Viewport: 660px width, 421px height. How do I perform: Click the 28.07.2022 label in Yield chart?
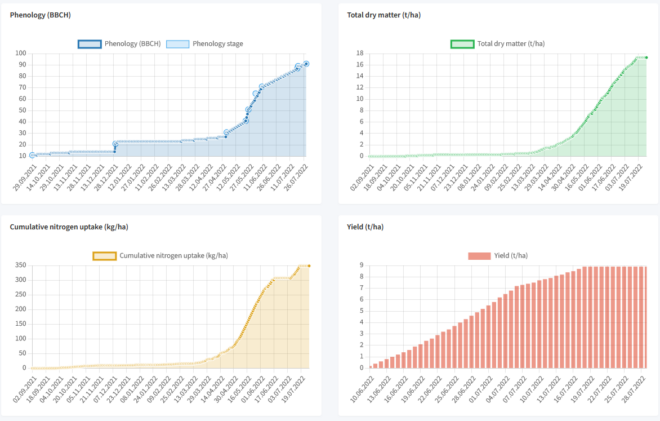pyautogui.click(x=633, y=390)
